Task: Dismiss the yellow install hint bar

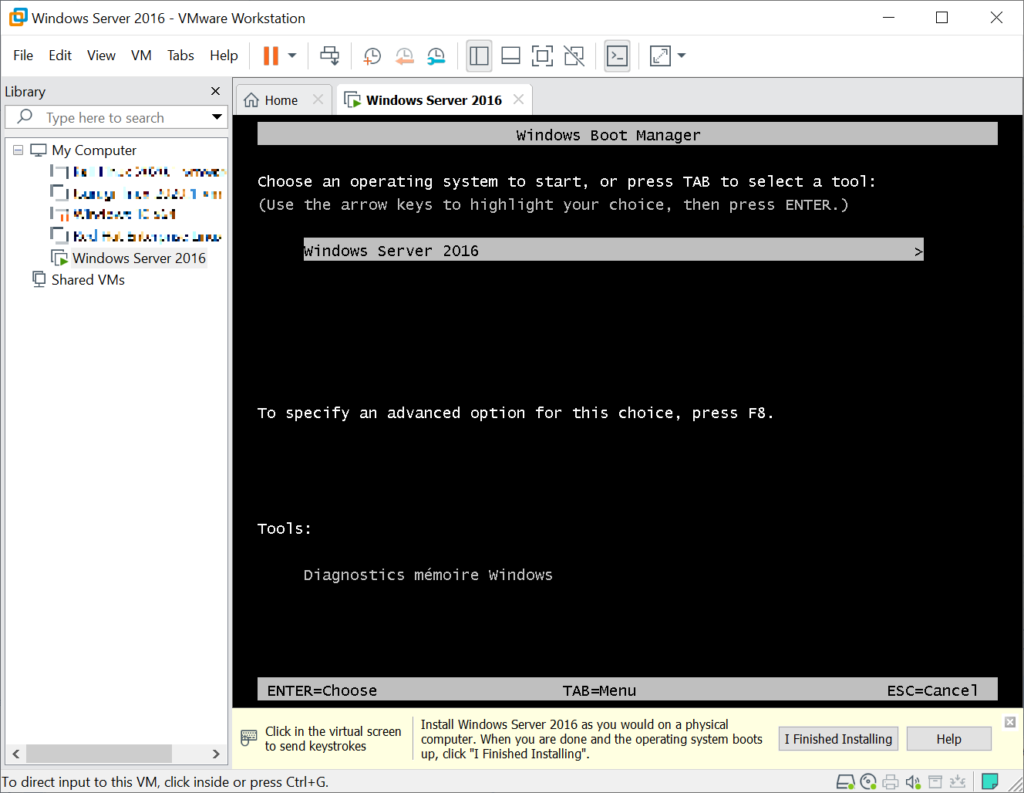Action: coord(1010,722)
